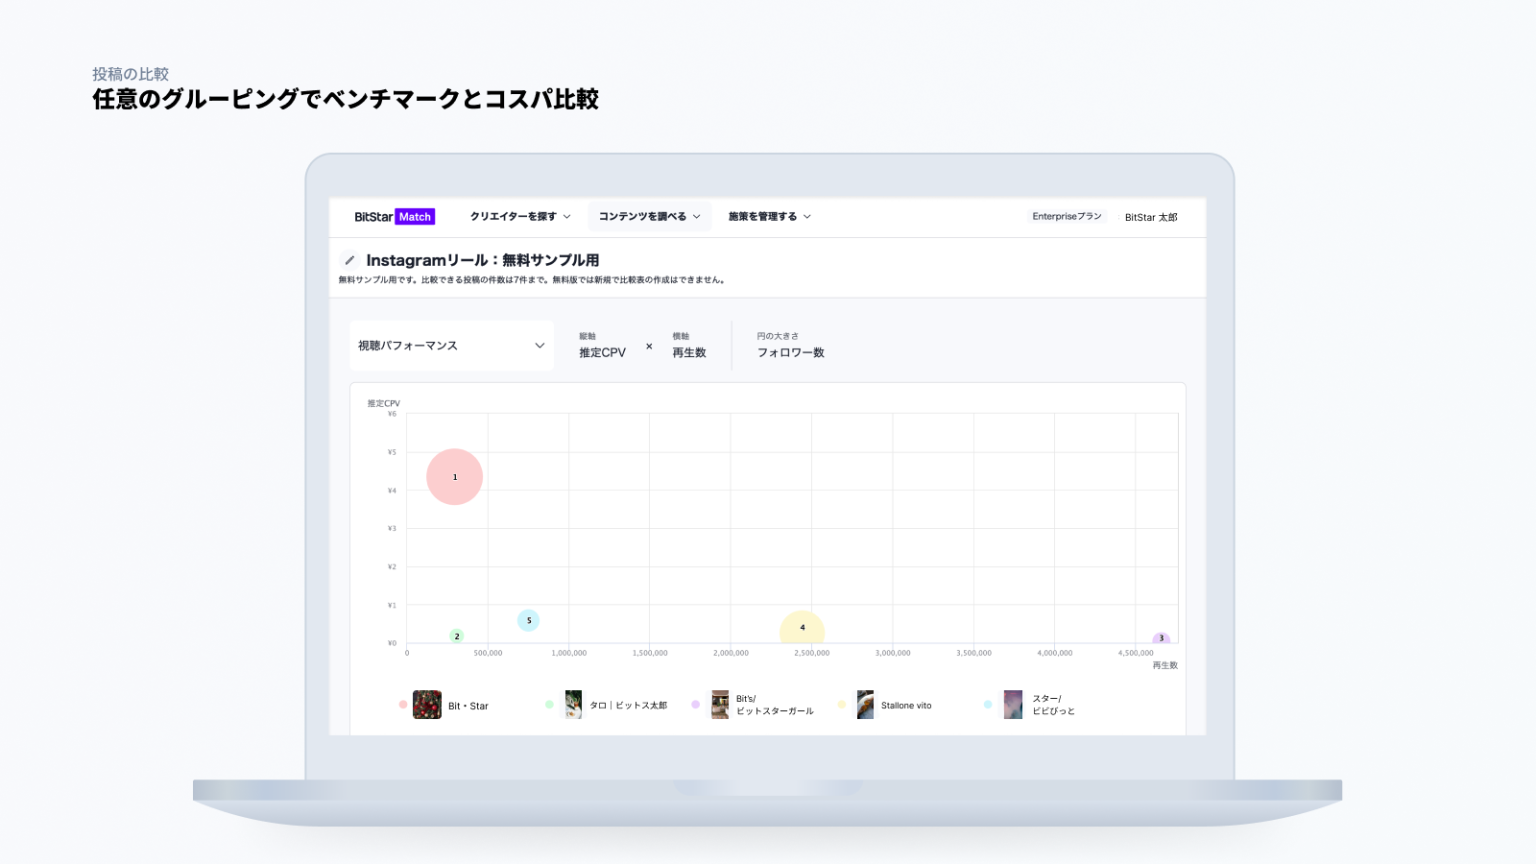Click the Stallone vito legend thumbnail
Viewport: 1536px width, 864px height.
click(x=865, y=705)
